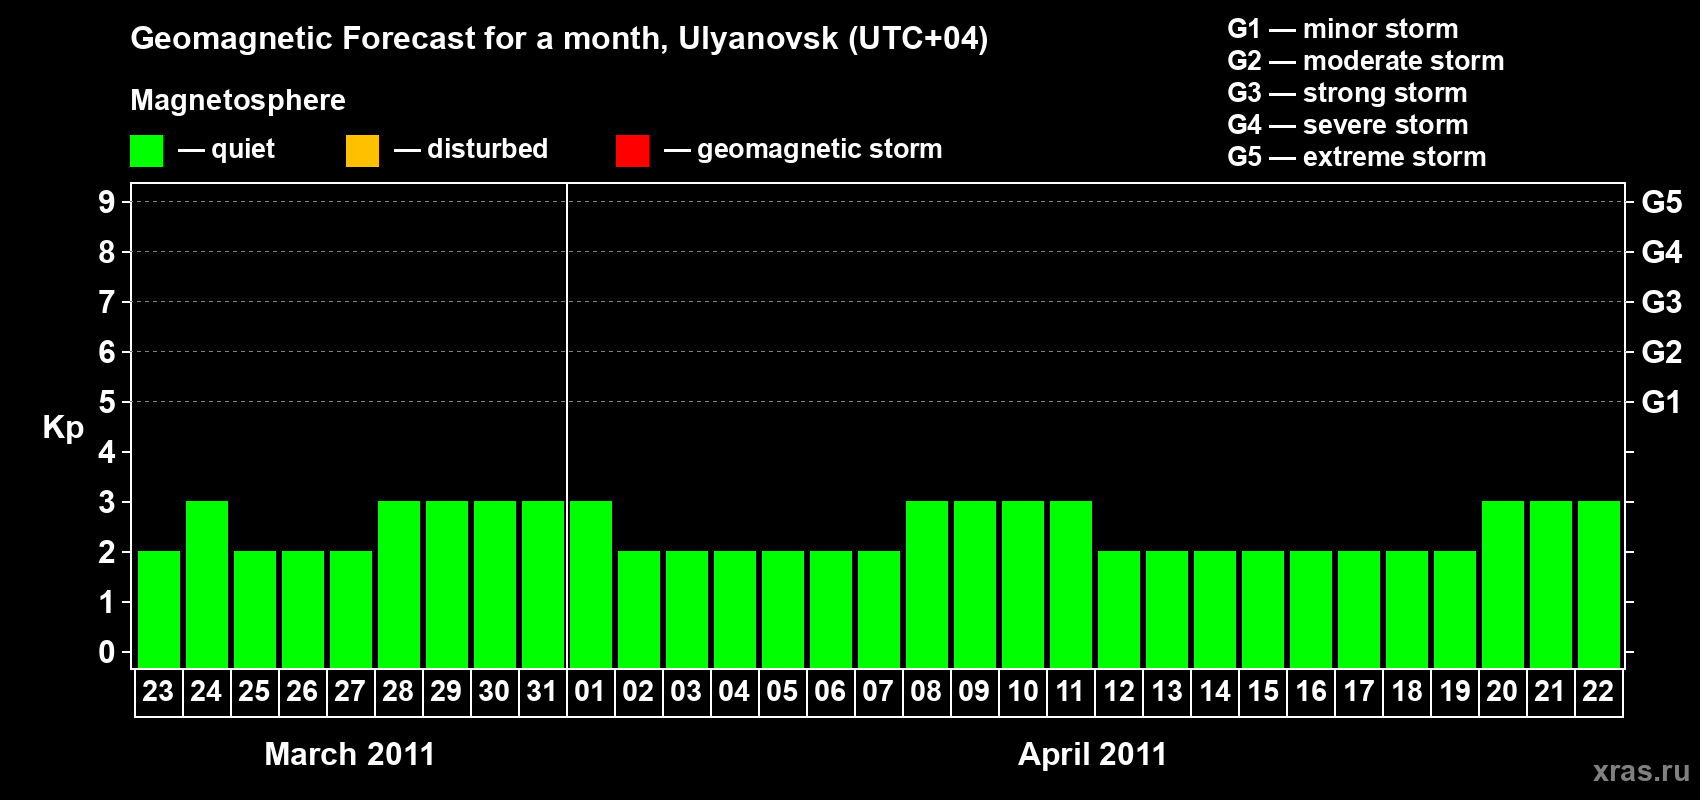Viewport: 1700px width, 800px height.
Task: Click the April 2011 month label
Action: pyautogui.click(x=1092, y=754)
